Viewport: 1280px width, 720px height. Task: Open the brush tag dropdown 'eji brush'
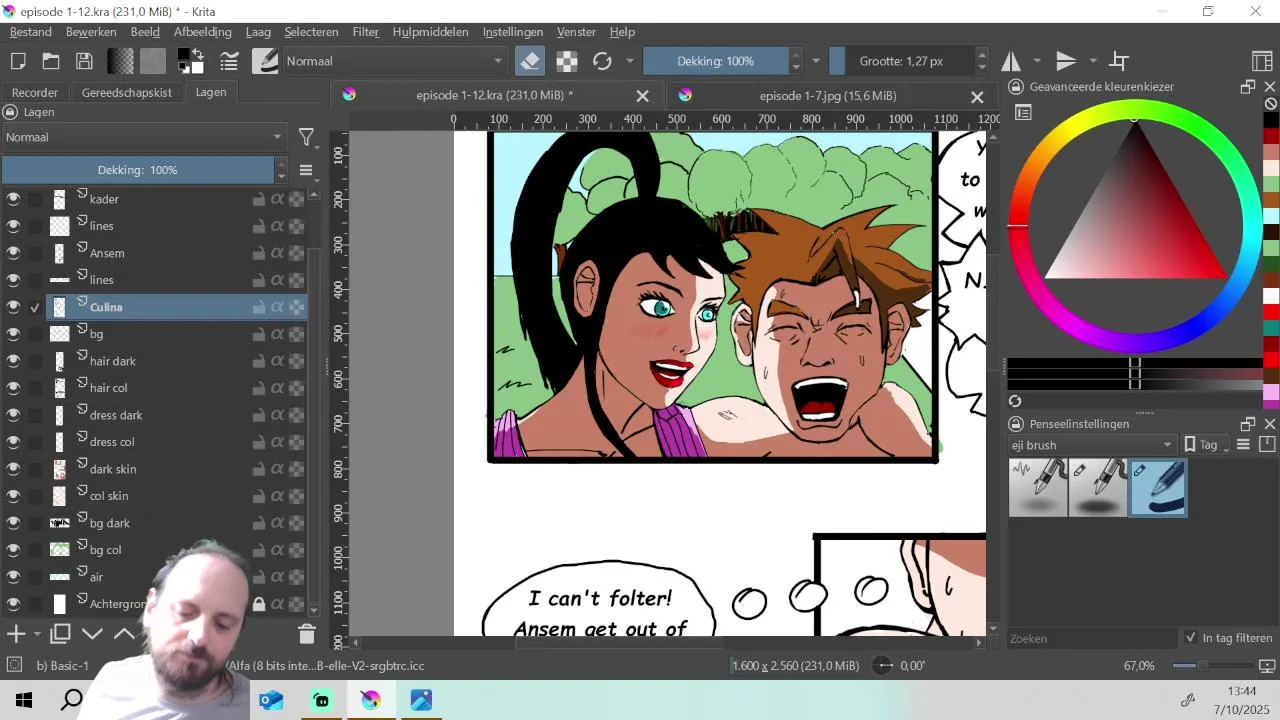(x=1092, y=445)
